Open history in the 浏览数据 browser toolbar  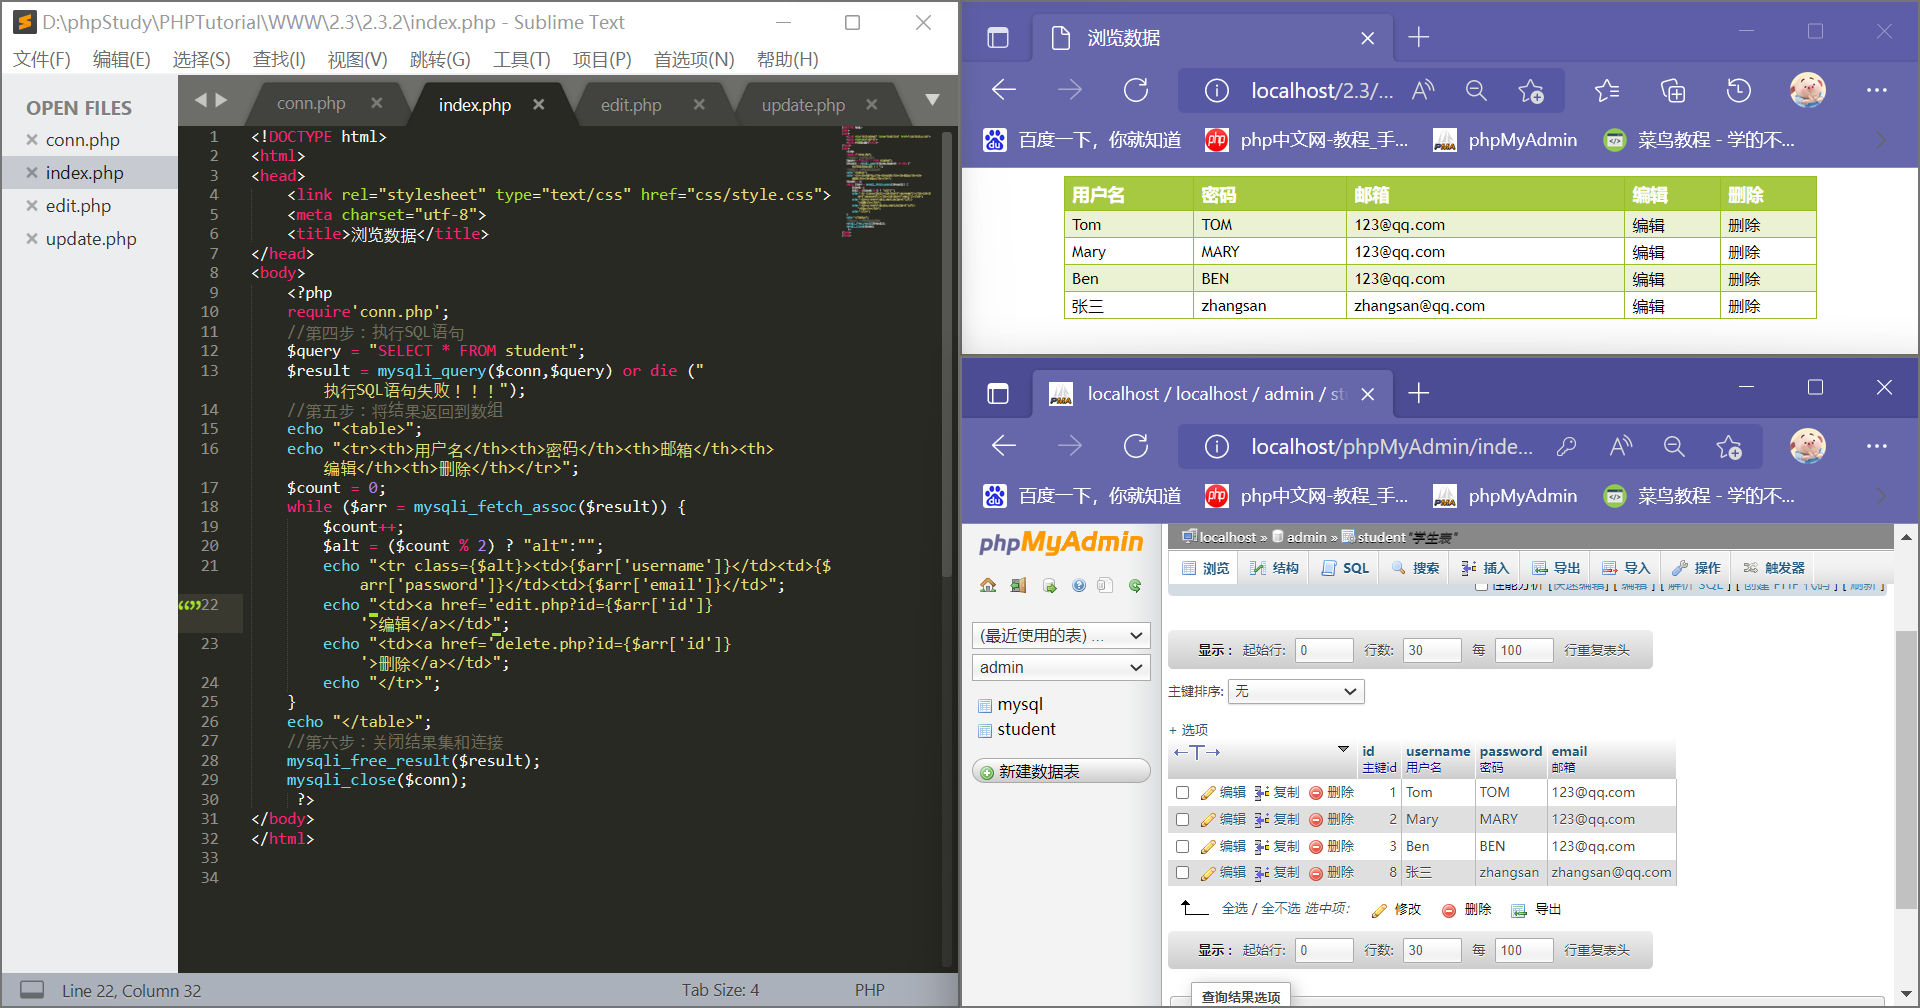(1739, 90)
